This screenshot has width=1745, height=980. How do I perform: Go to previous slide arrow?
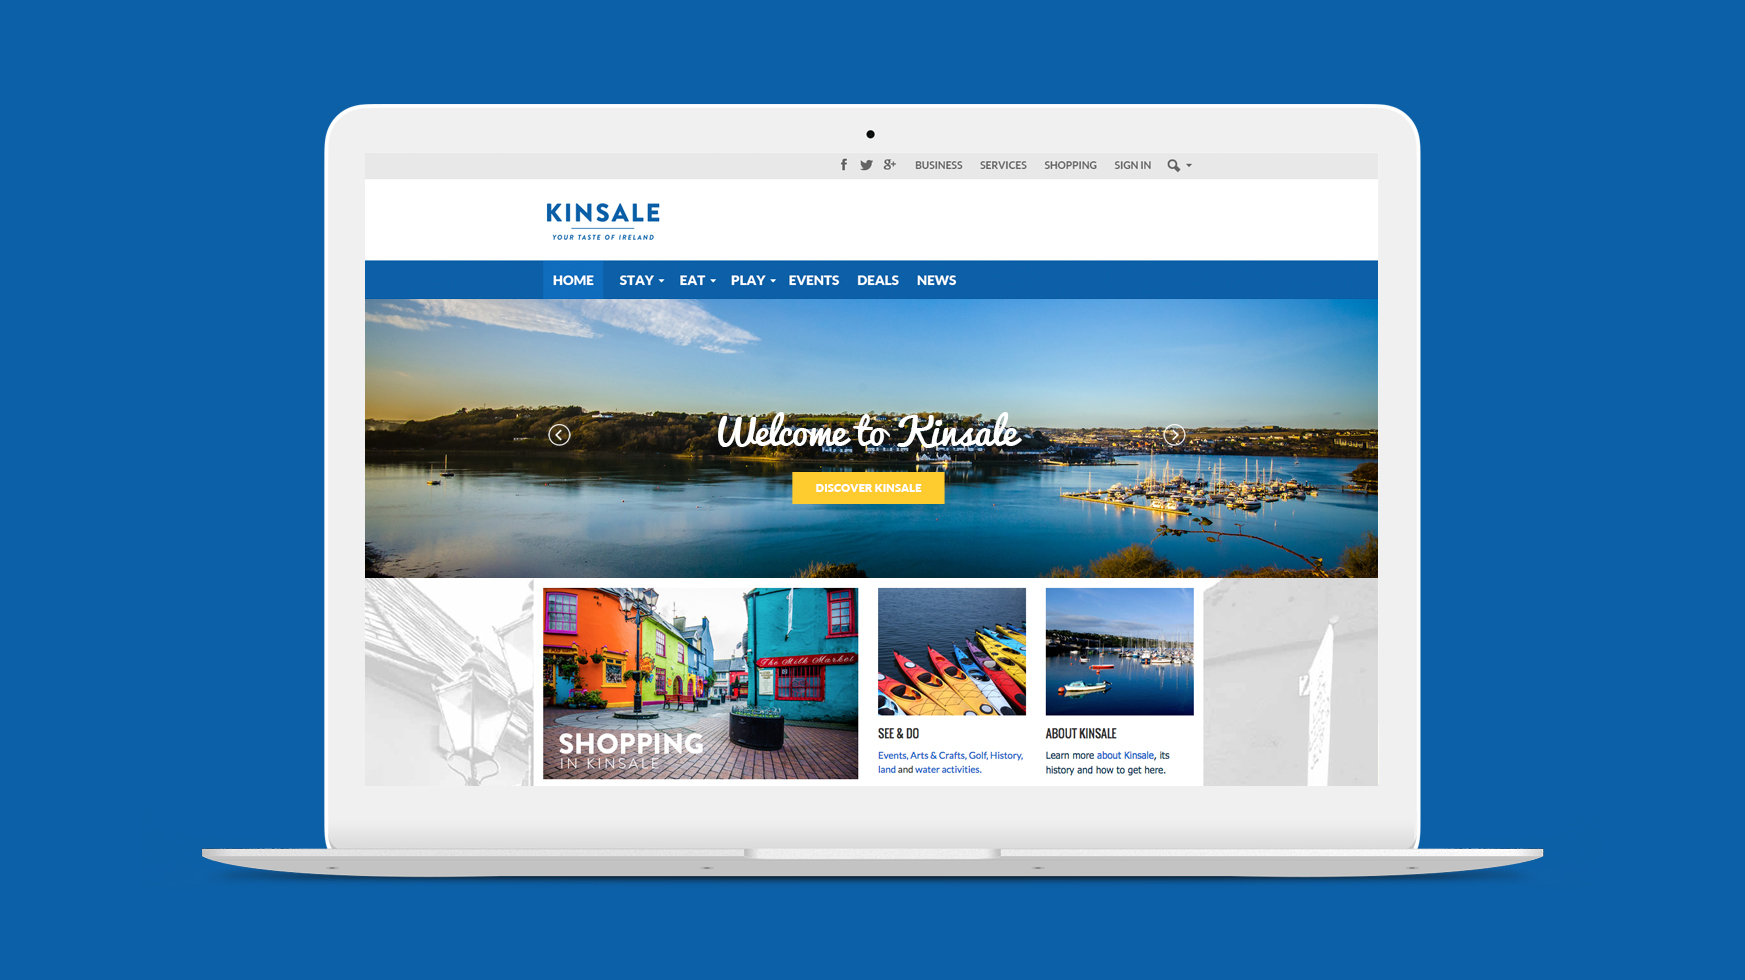pos(559,435)
